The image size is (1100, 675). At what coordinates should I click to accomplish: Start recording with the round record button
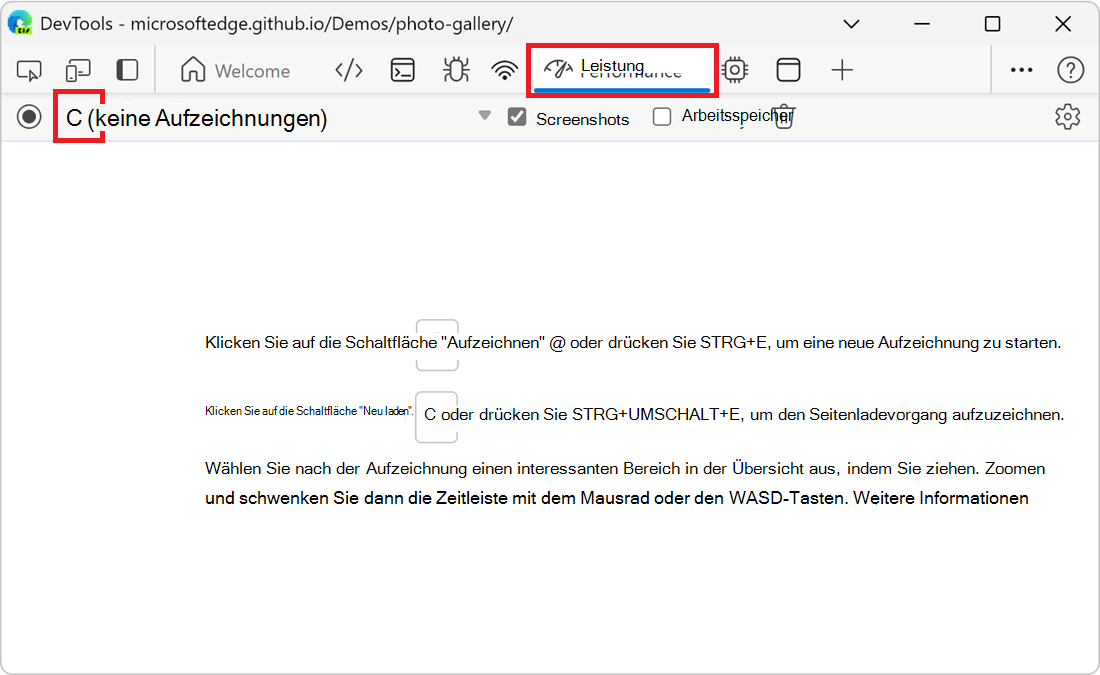point(30,117)
